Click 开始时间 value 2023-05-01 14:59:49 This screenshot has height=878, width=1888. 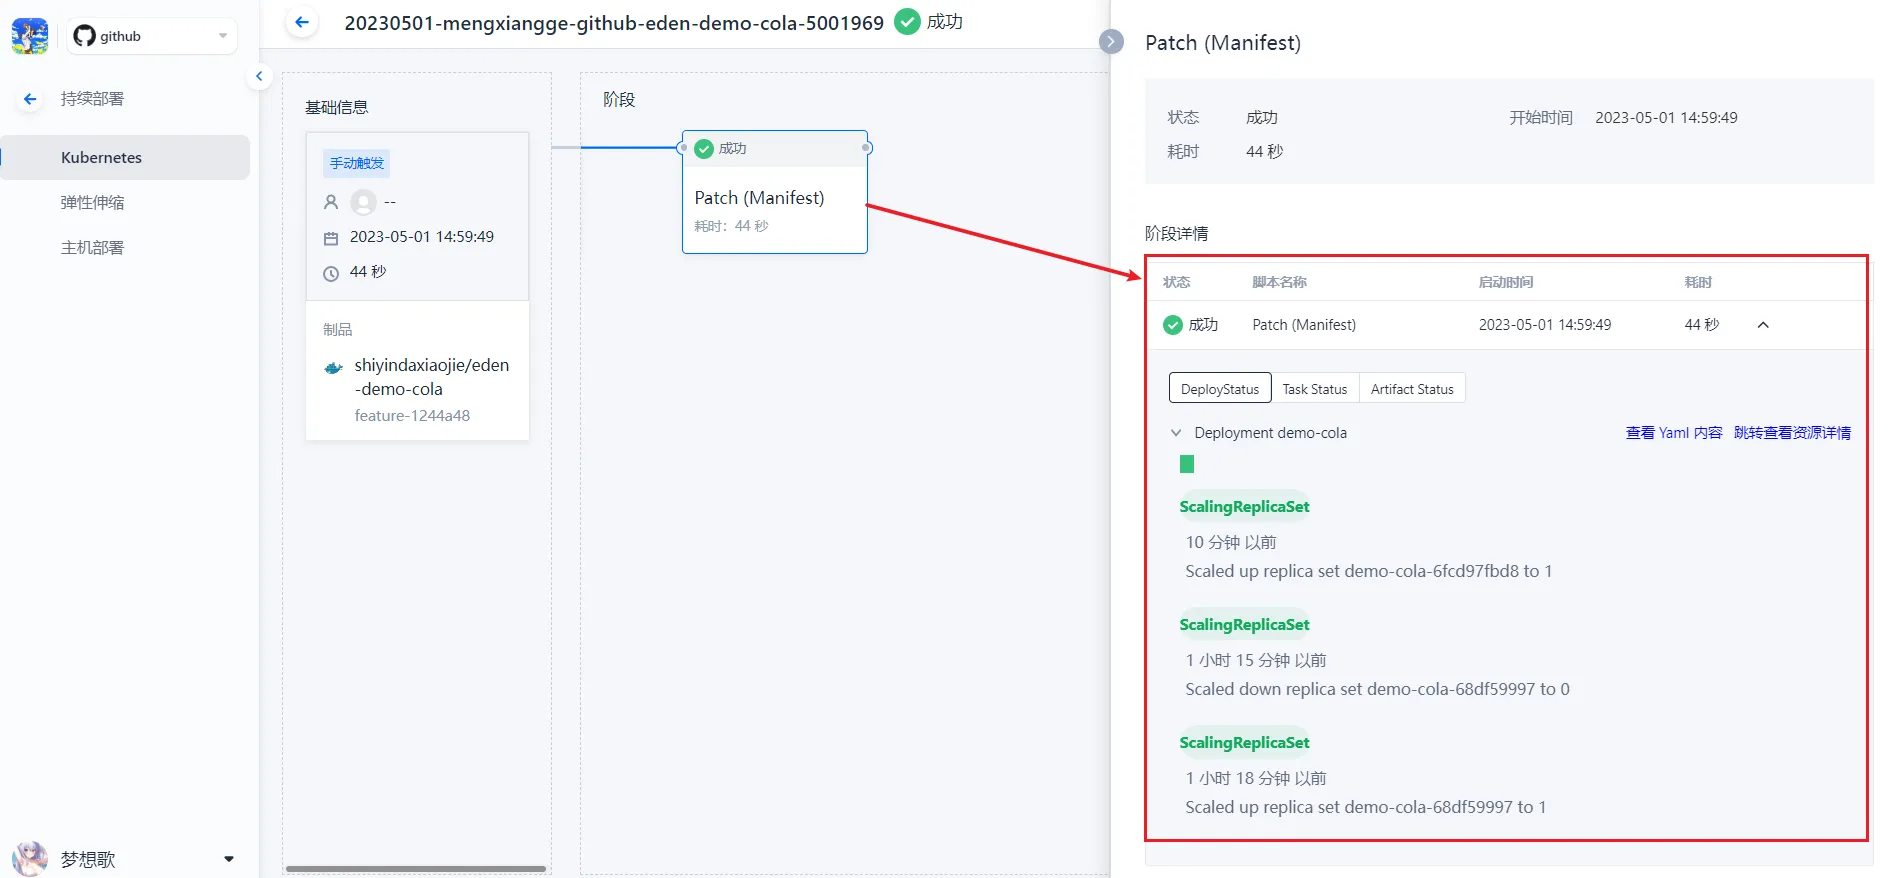1666,118
